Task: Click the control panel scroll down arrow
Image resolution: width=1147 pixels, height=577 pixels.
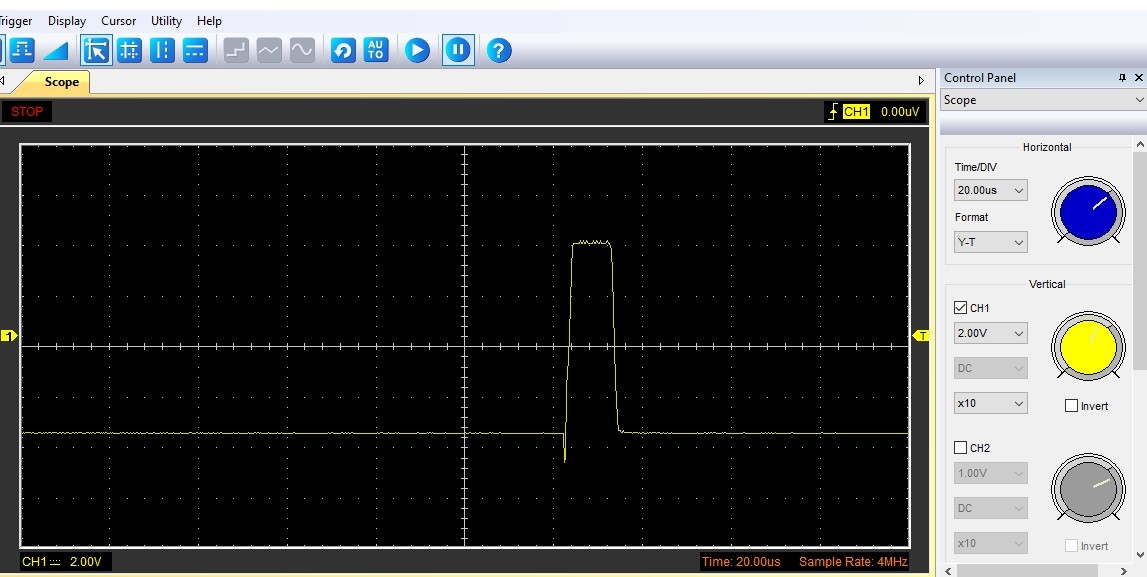Action: click(x=1140, y=554)
